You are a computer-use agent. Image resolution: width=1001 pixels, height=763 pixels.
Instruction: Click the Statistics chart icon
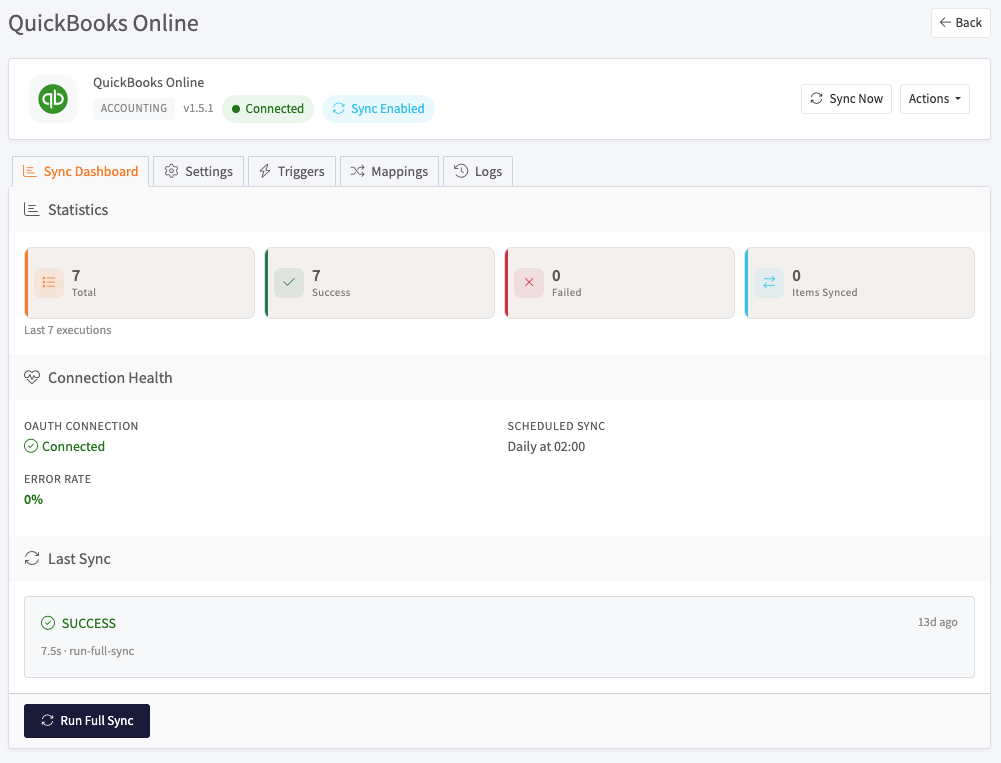coord(31,209)
